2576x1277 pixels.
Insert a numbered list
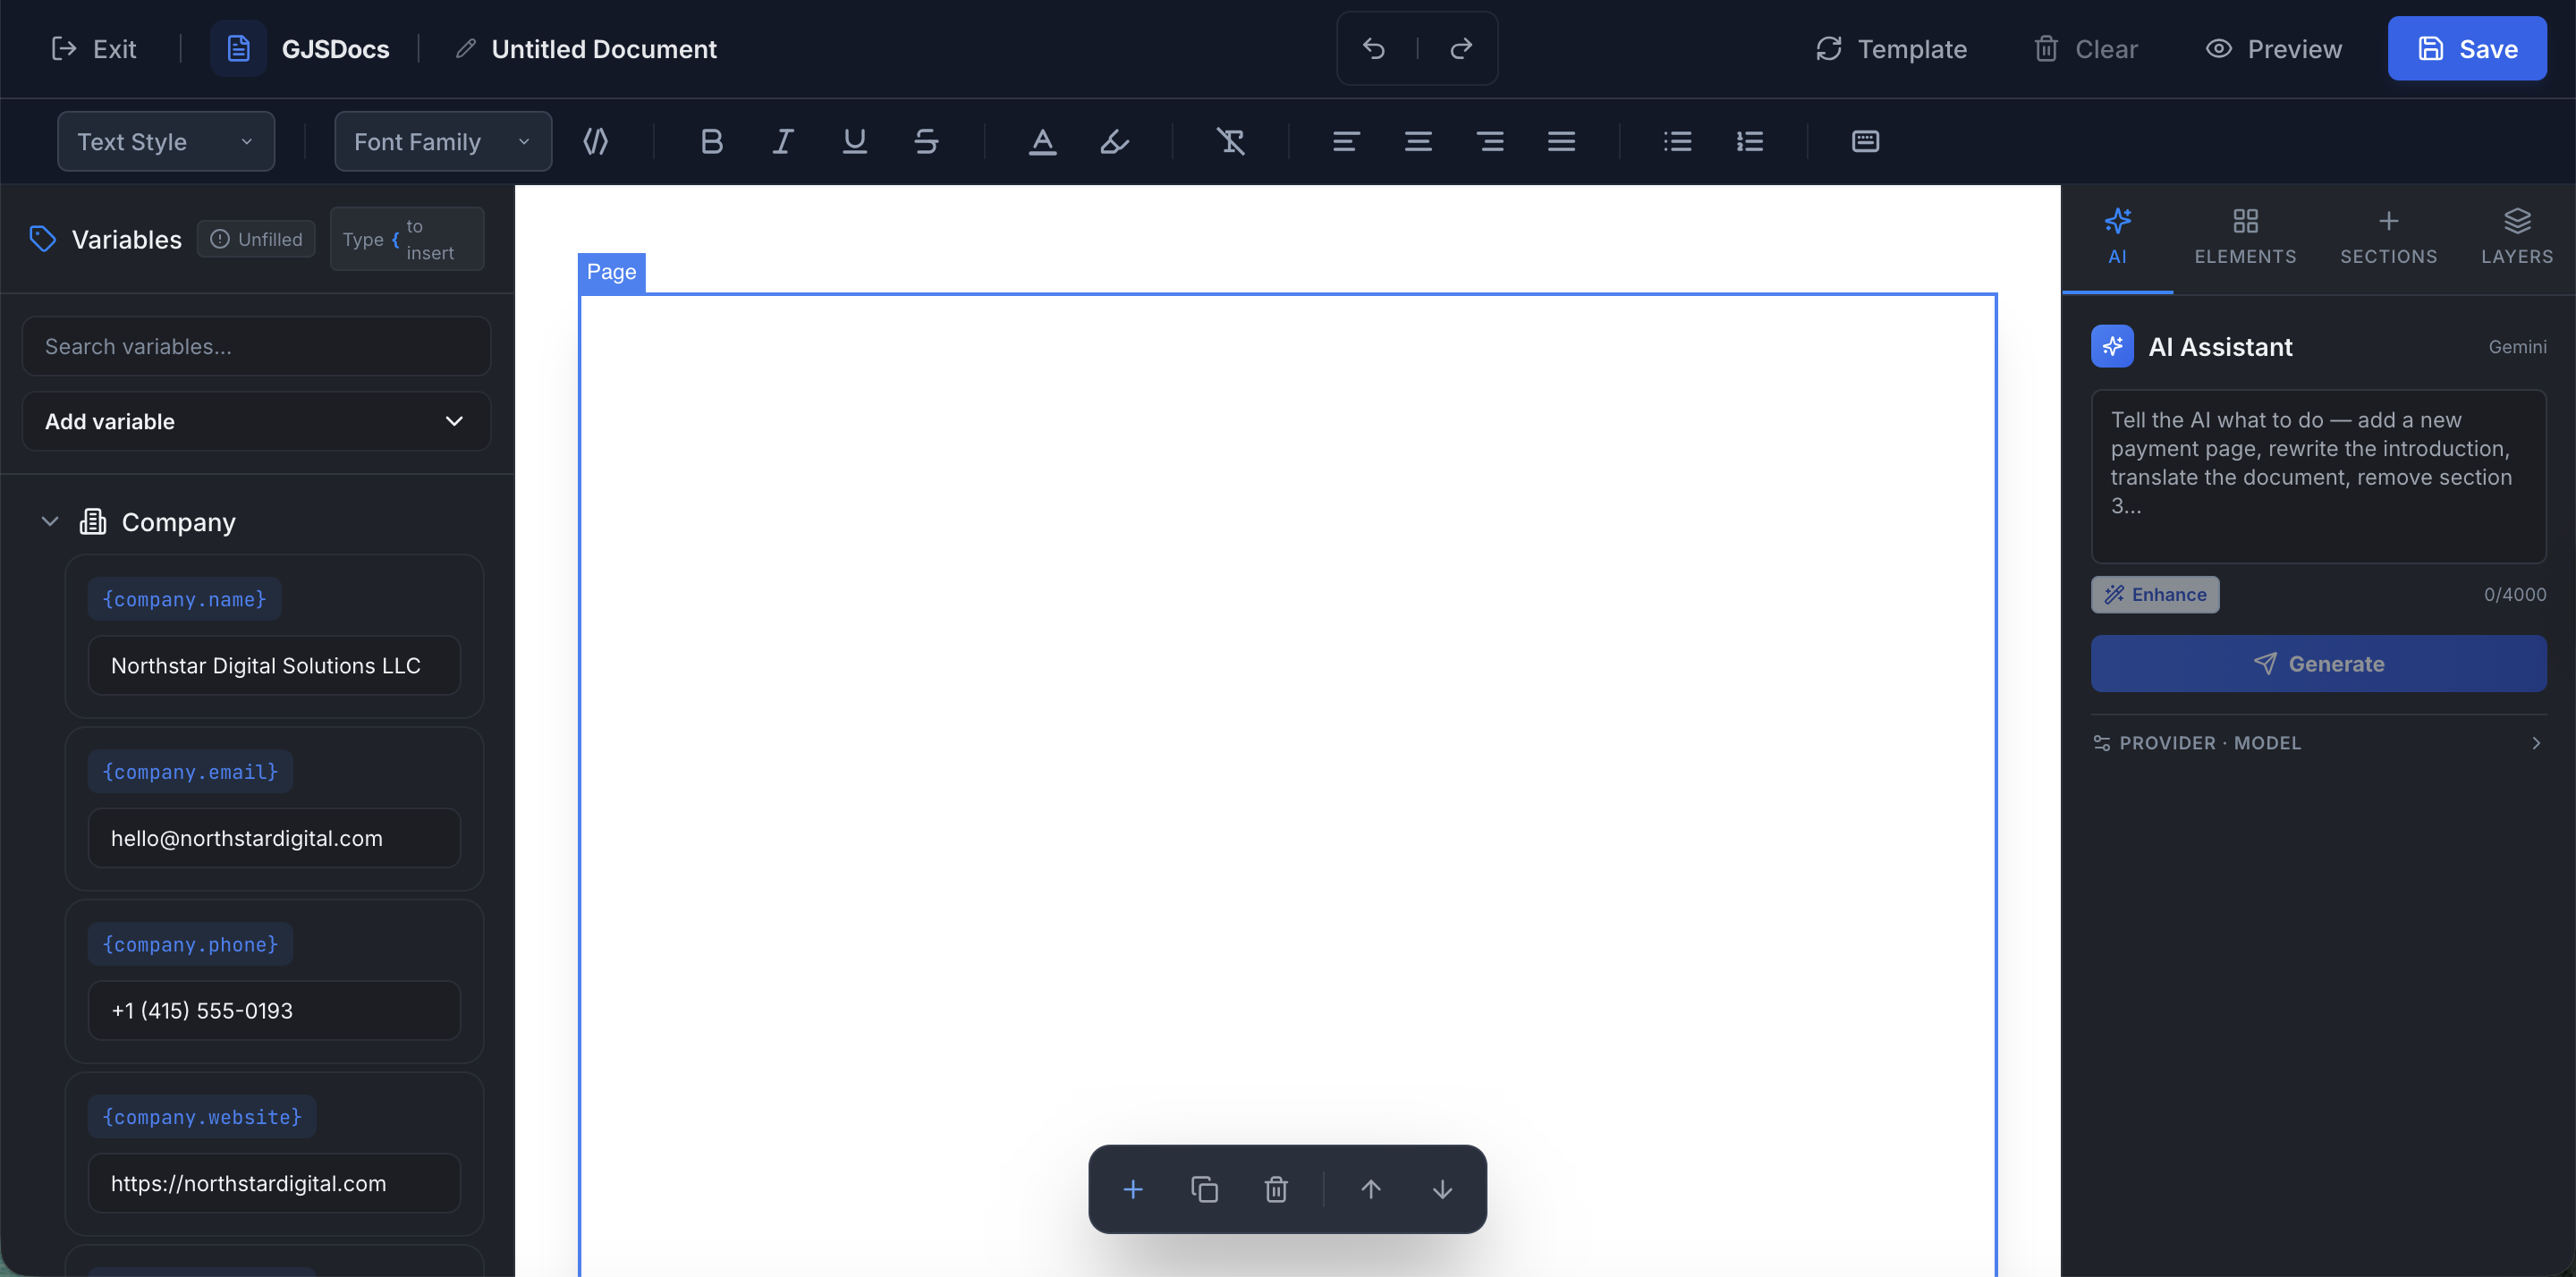1750,141
